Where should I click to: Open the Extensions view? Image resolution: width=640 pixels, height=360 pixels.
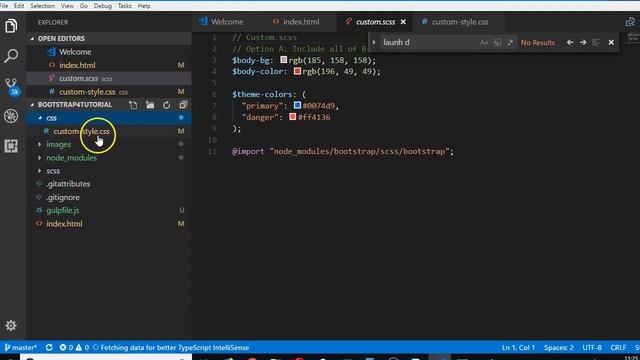coord(11,146)
